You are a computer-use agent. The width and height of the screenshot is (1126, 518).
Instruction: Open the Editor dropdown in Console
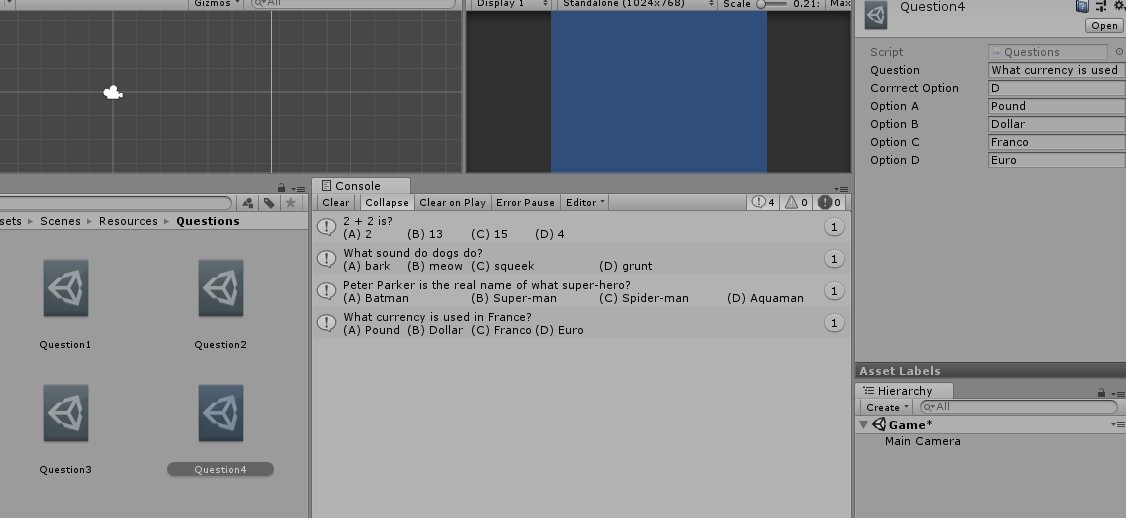click(585, 203)
